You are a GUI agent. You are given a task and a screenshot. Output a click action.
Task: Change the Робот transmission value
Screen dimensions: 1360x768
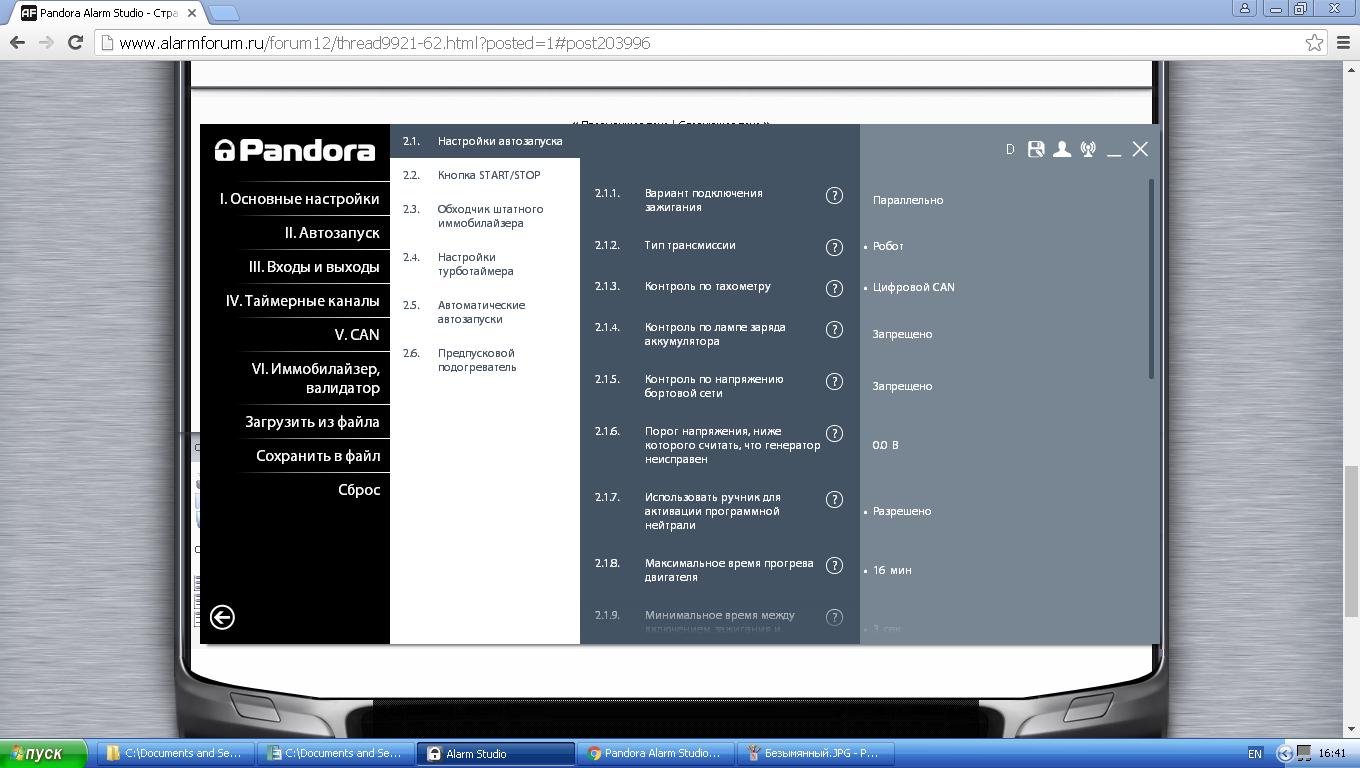[x=888, y=246]
